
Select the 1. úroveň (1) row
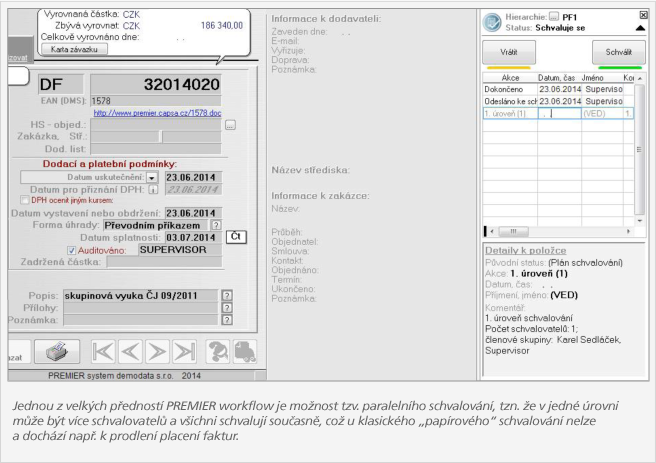click(x=559, y=113)
